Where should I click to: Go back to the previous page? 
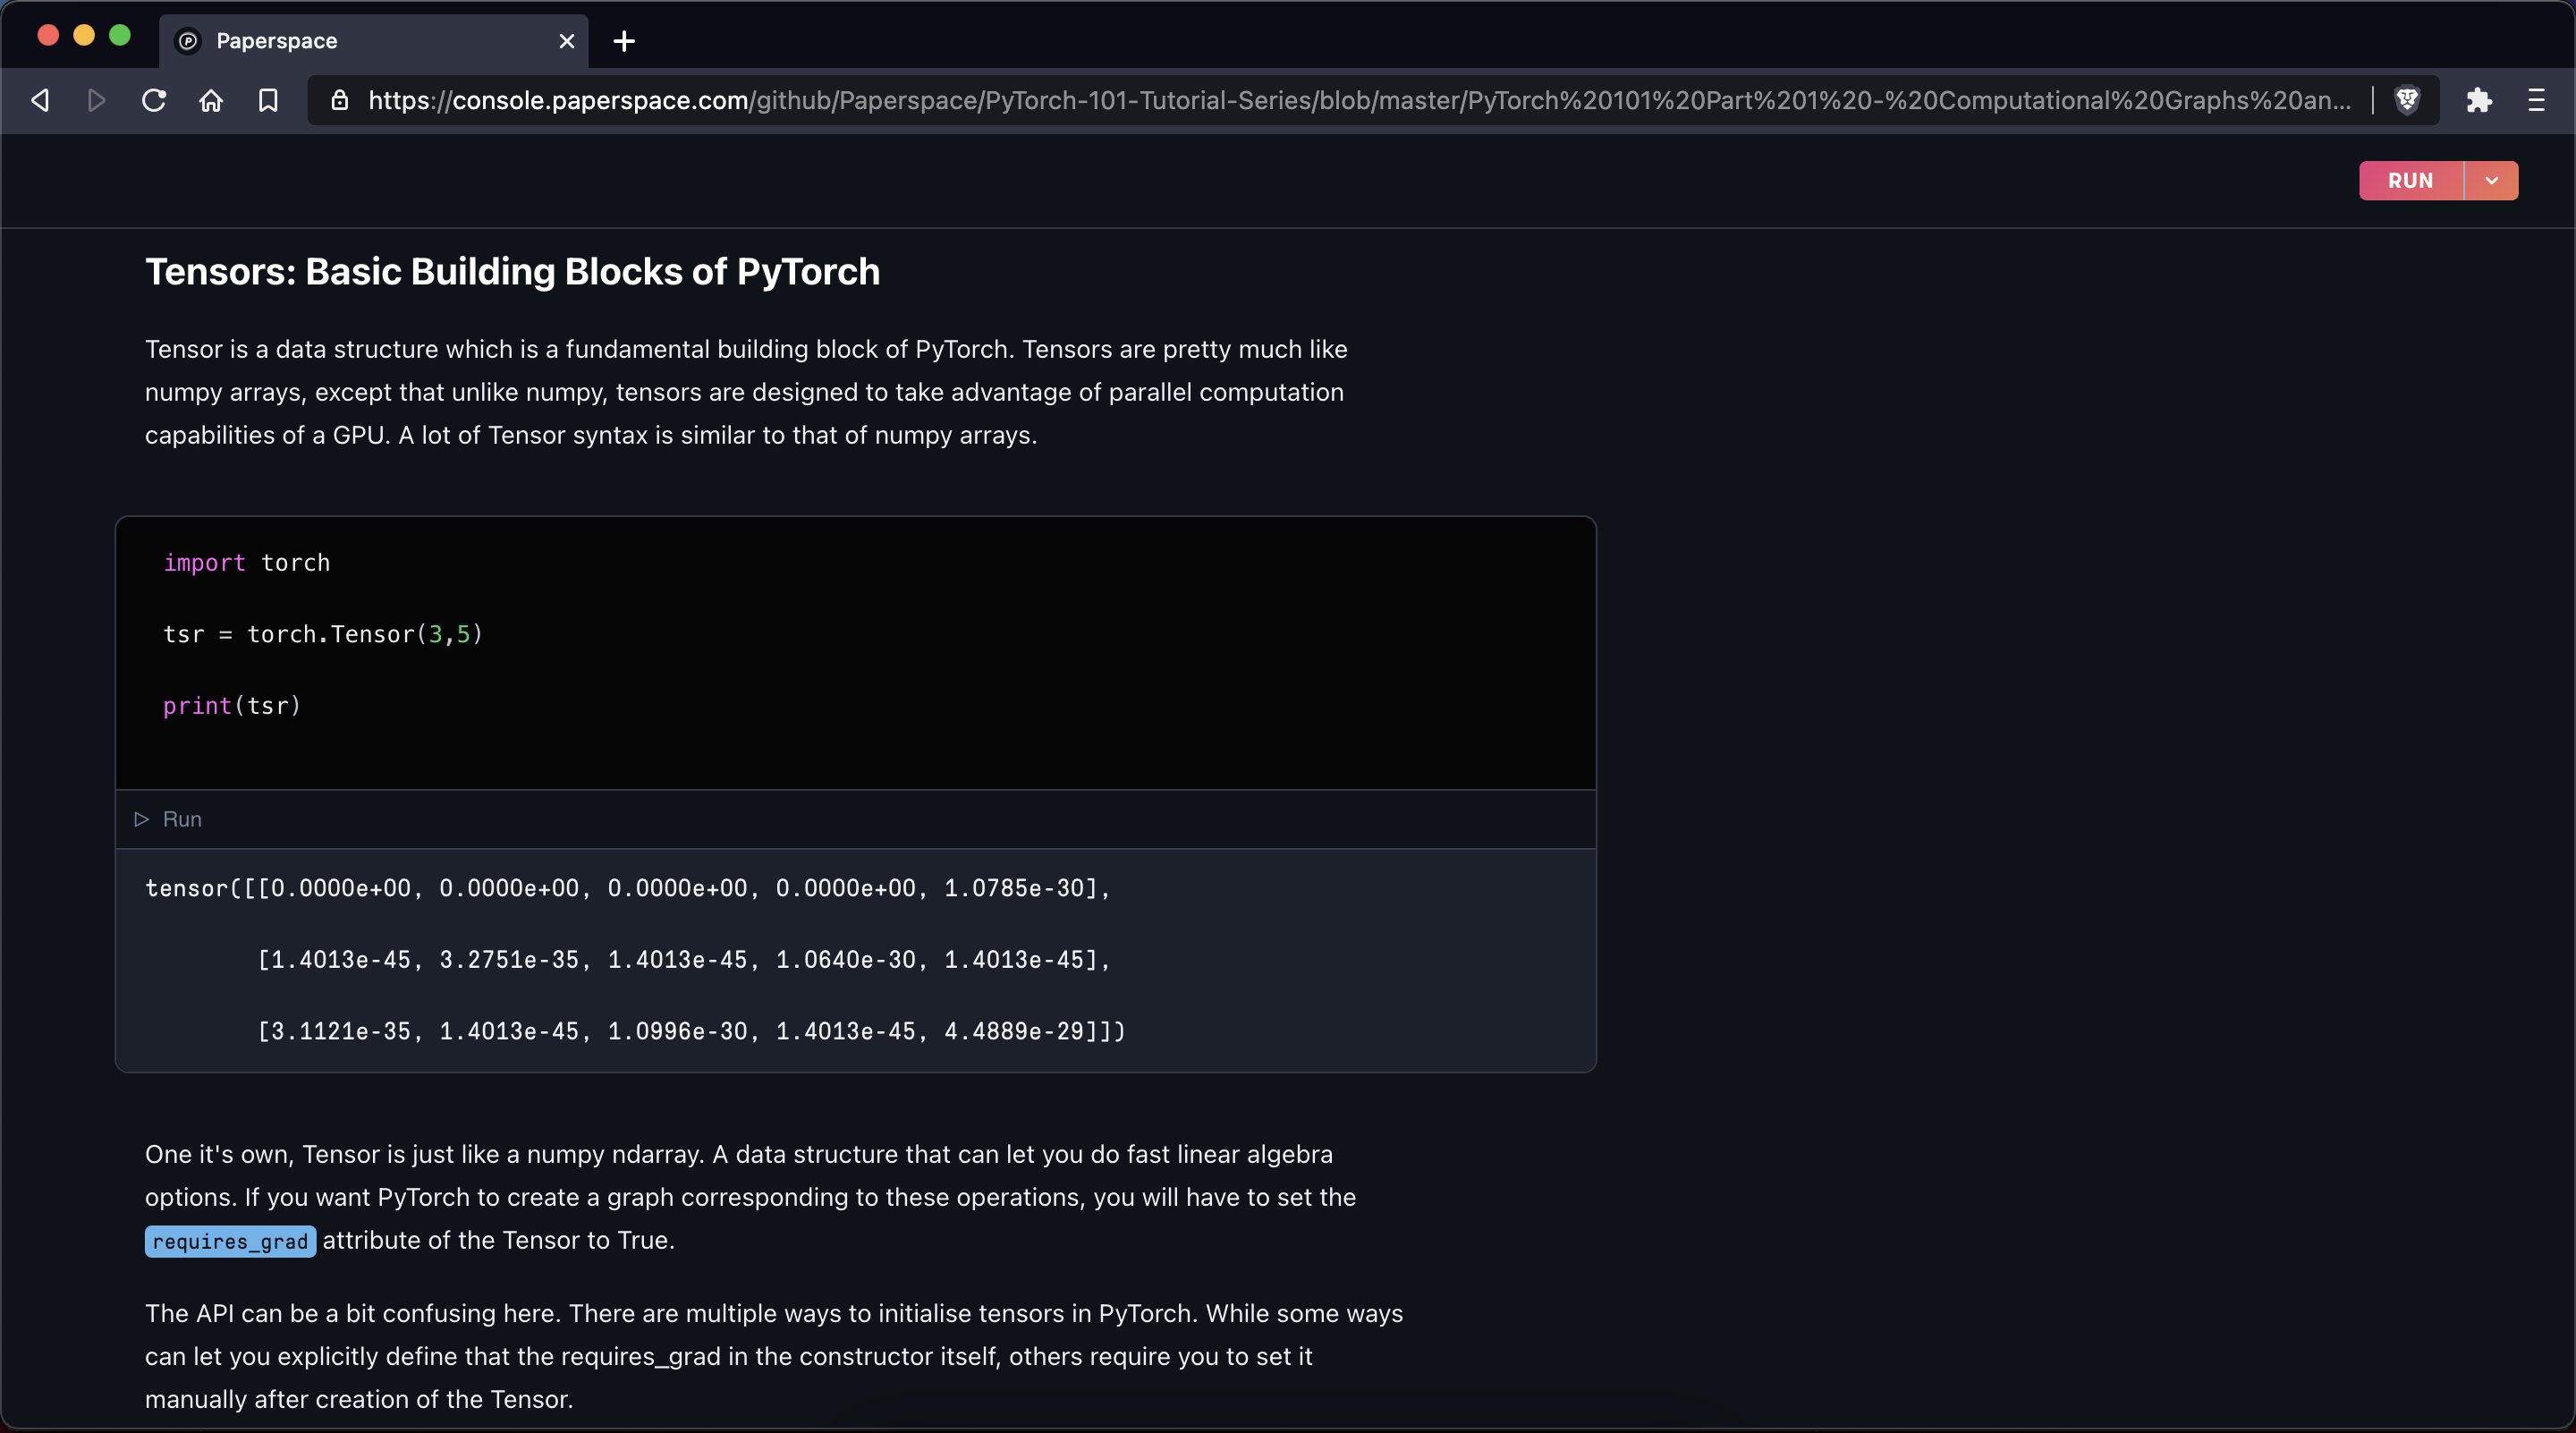40,100
